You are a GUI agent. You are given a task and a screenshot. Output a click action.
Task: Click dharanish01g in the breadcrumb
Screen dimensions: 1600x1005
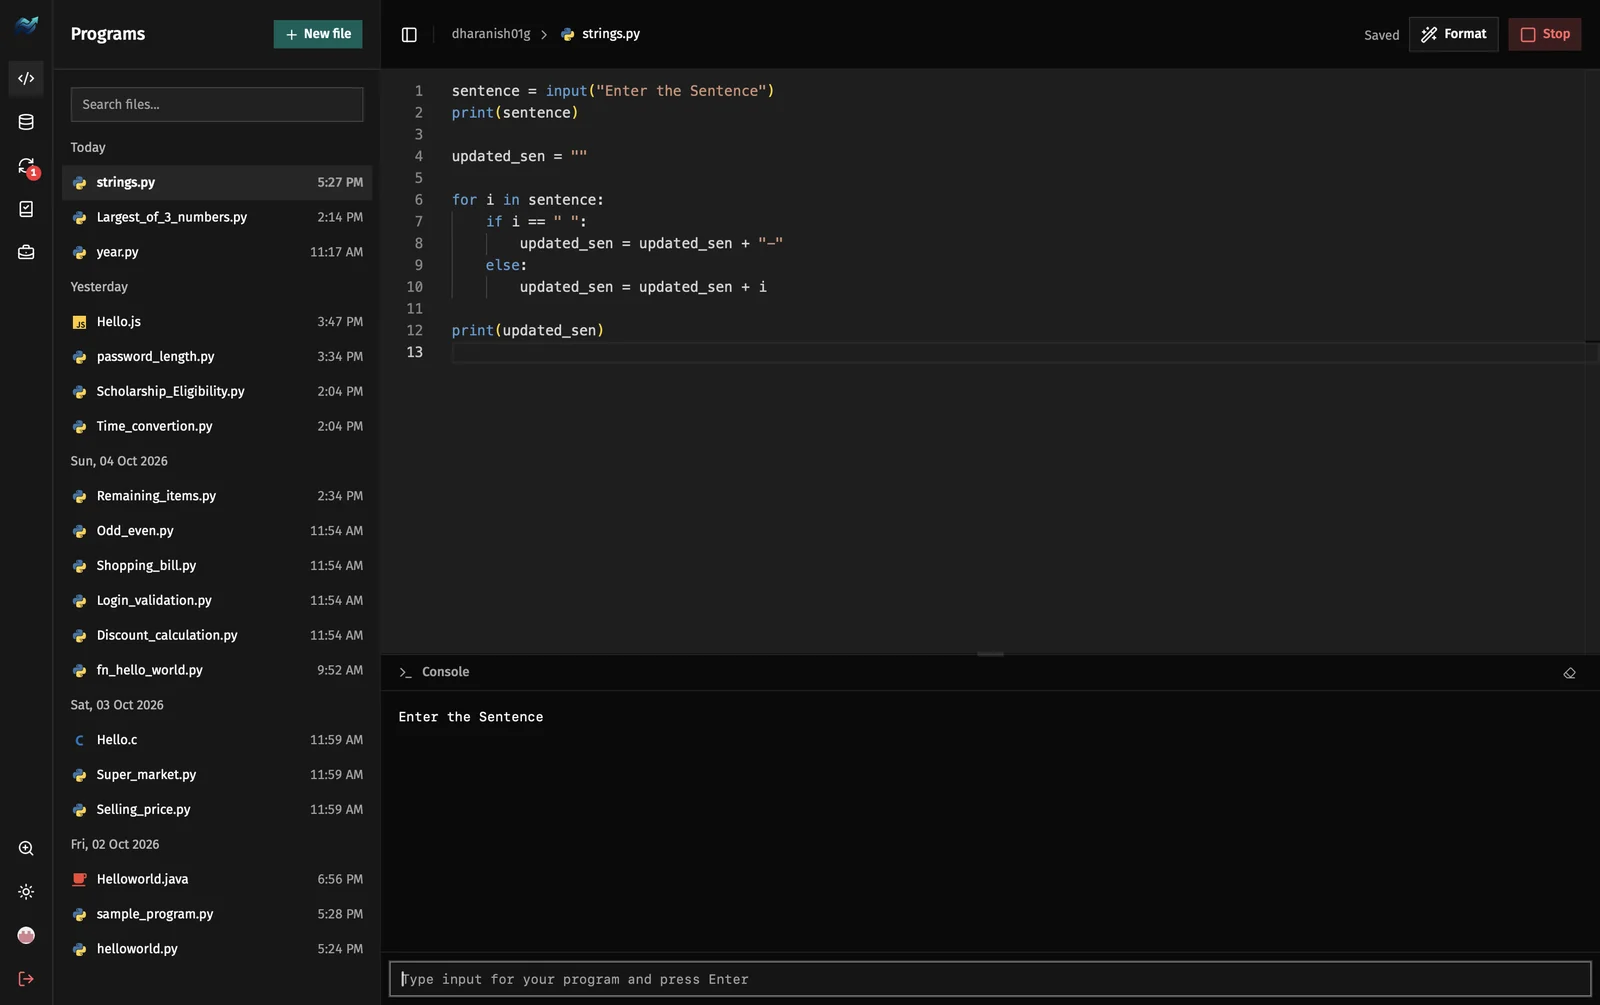tap(491, 34)
